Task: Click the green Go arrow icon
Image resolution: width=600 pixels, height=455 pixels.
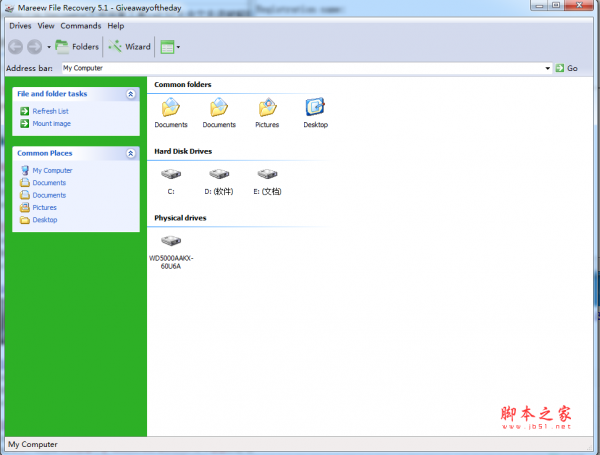Action: coord(560,68)
